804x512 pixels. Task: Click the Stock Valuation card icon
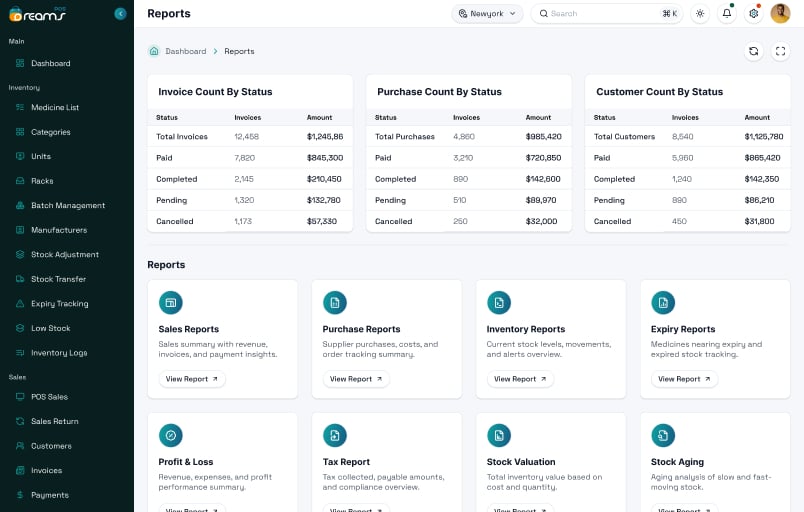coord(499,436)
